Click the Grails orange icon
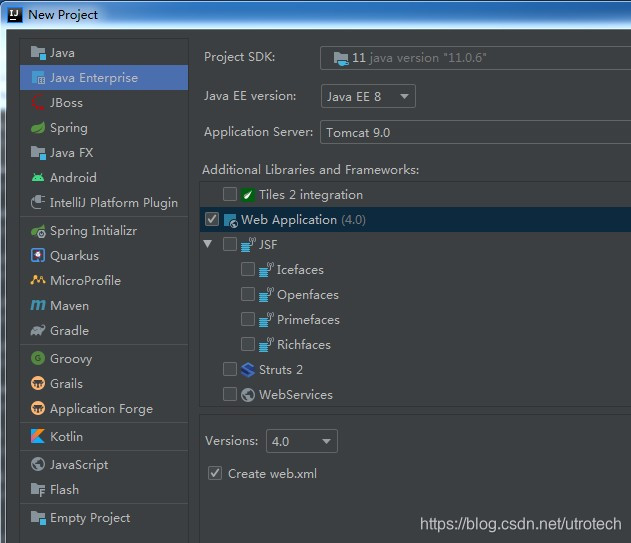 pyautogui.click(x=38, y=383)
